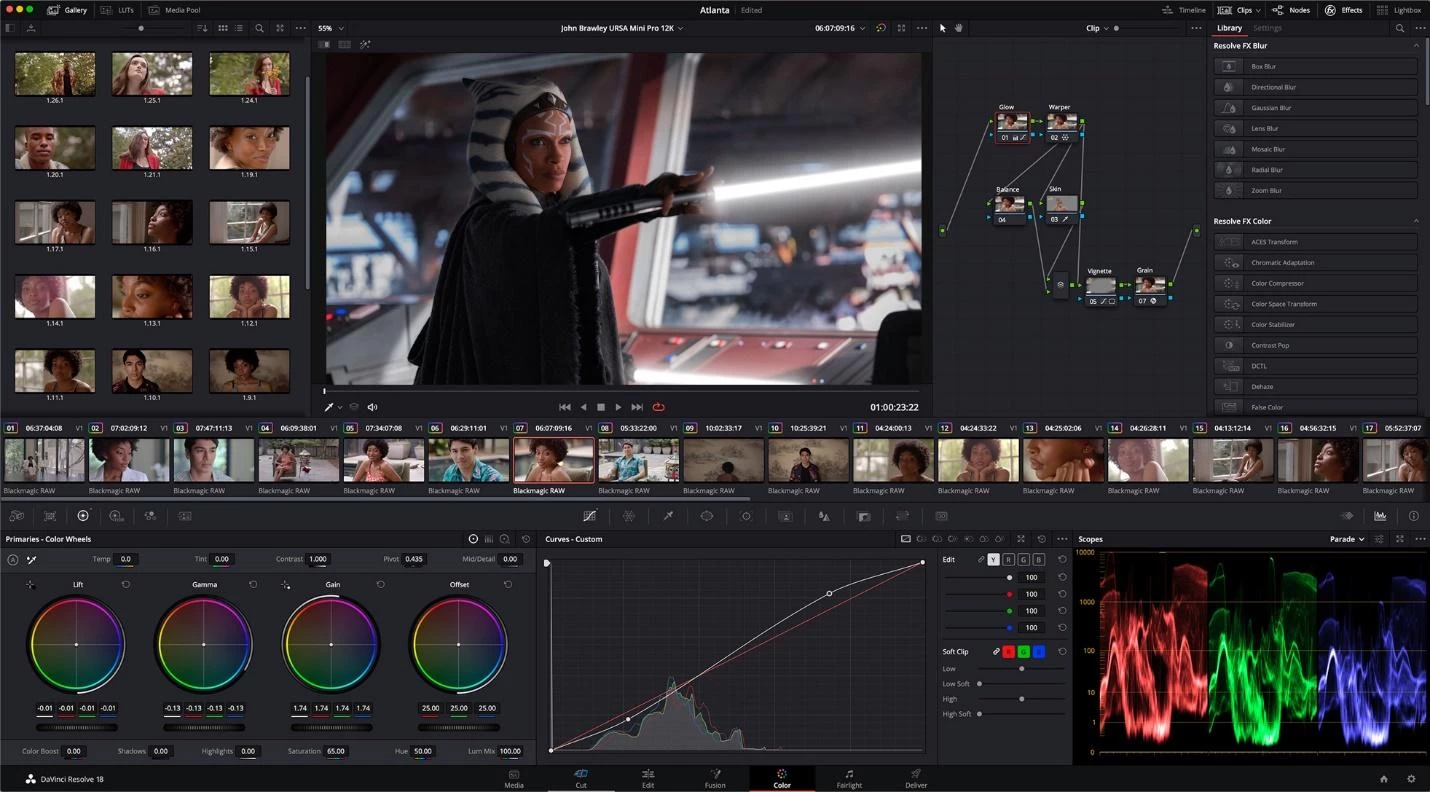Open the gallery sort order dropdown
1430x792 pixels.
pyautogui.click(x=203, y=28)
